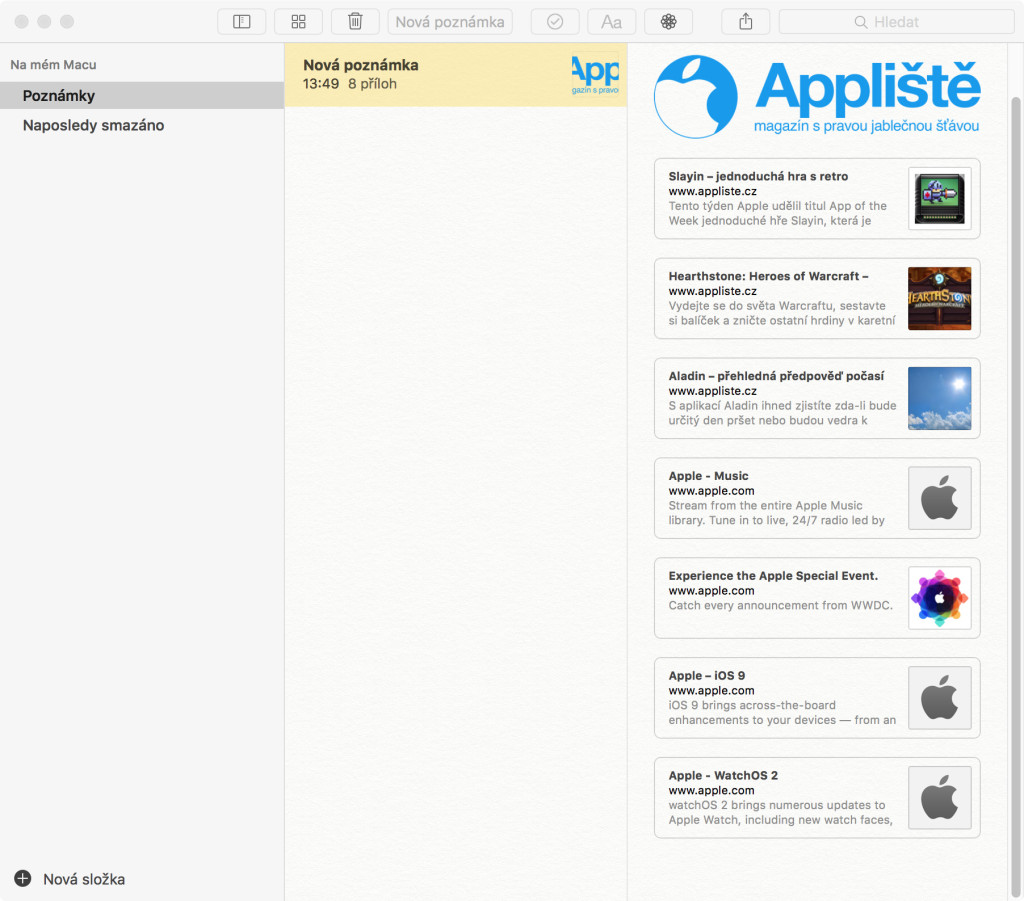Click the '13:49 8 příloh' note info

[349, 84]
